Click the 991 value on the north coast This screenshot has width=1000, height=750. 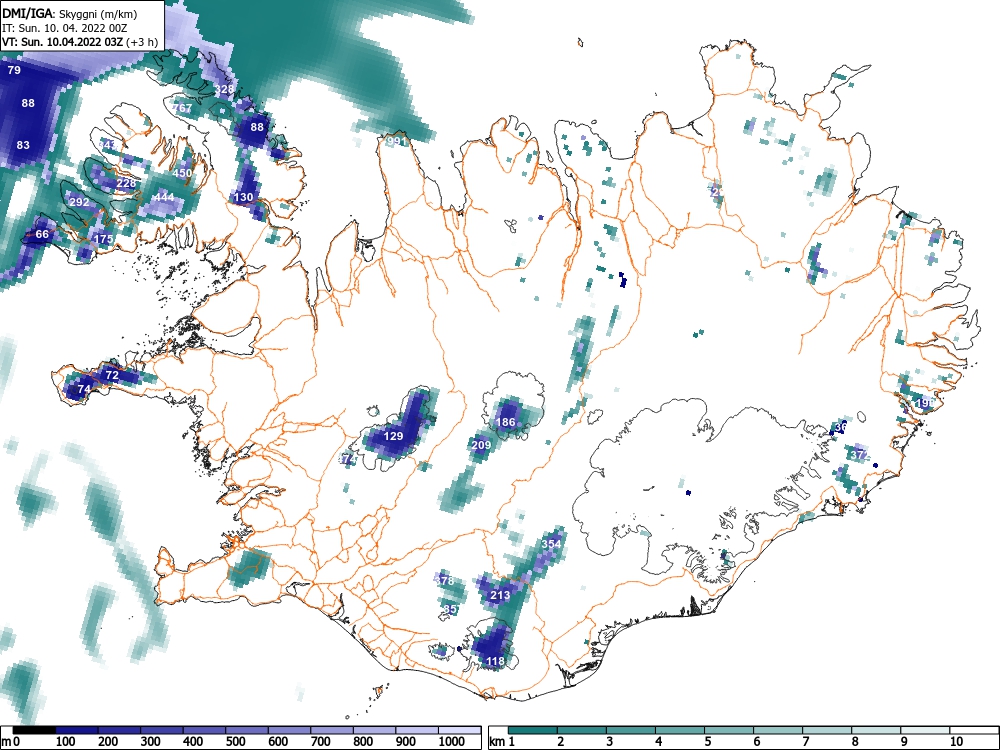[396, 141]
